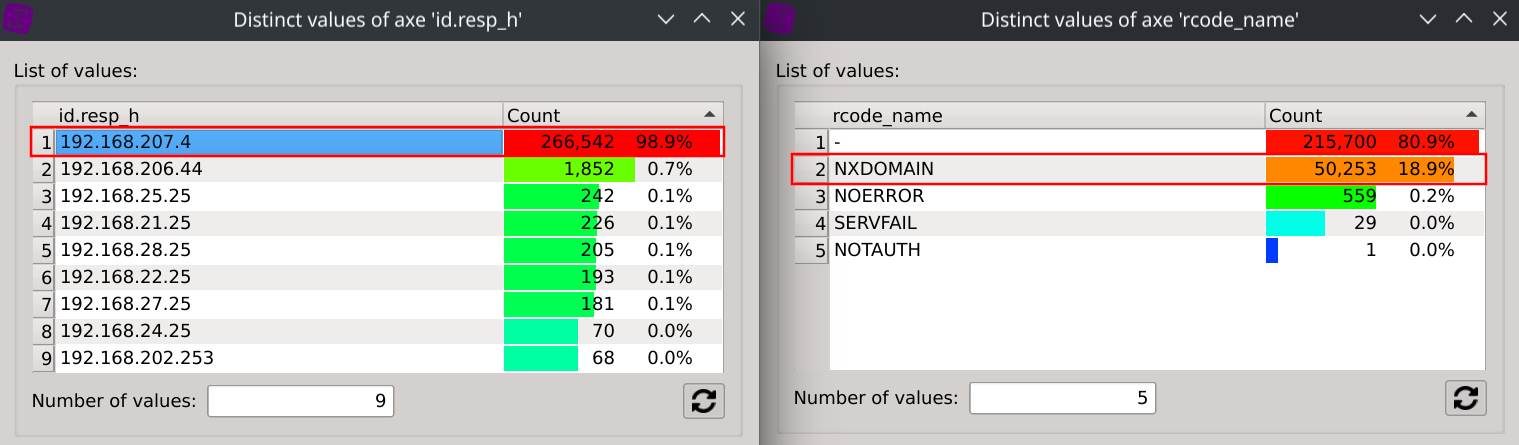Select the NXDOMAIN value row
Image resolution: width=1519 pixels, height=445 pixels.
[1046, 169]
